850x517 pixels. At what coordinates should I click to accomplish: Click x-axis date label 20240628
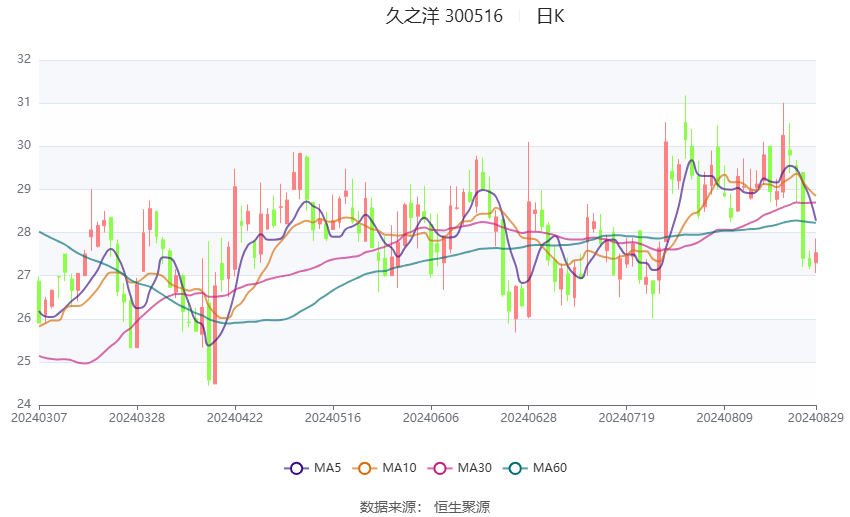pos(529,418)
